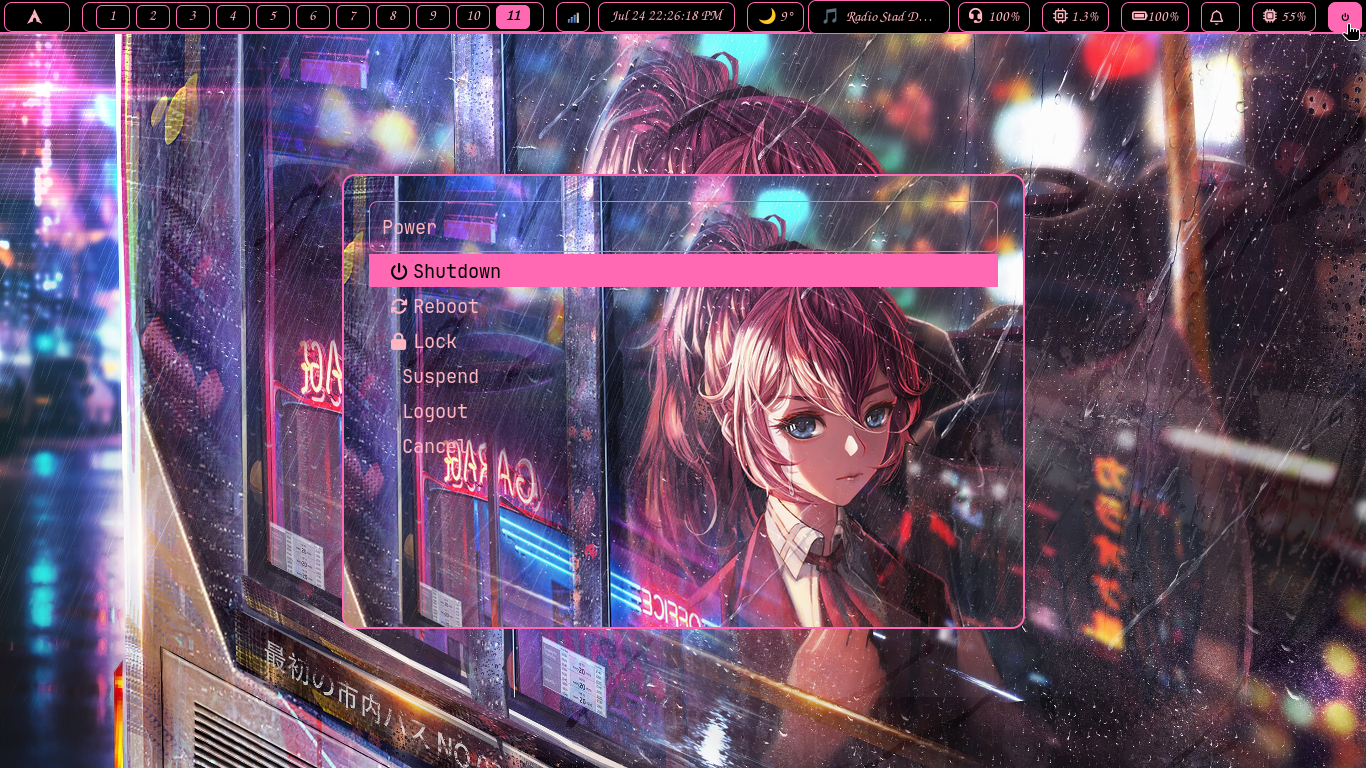
Task: Click the Radio Stad music player module
Action: (878, 17)
